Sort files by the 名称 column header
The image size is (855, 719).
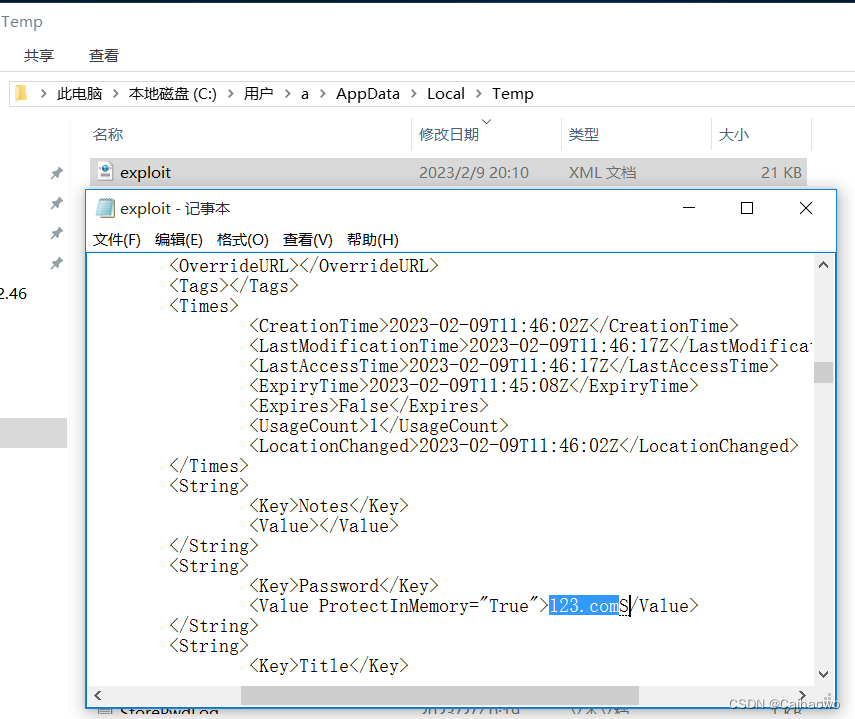107,134
